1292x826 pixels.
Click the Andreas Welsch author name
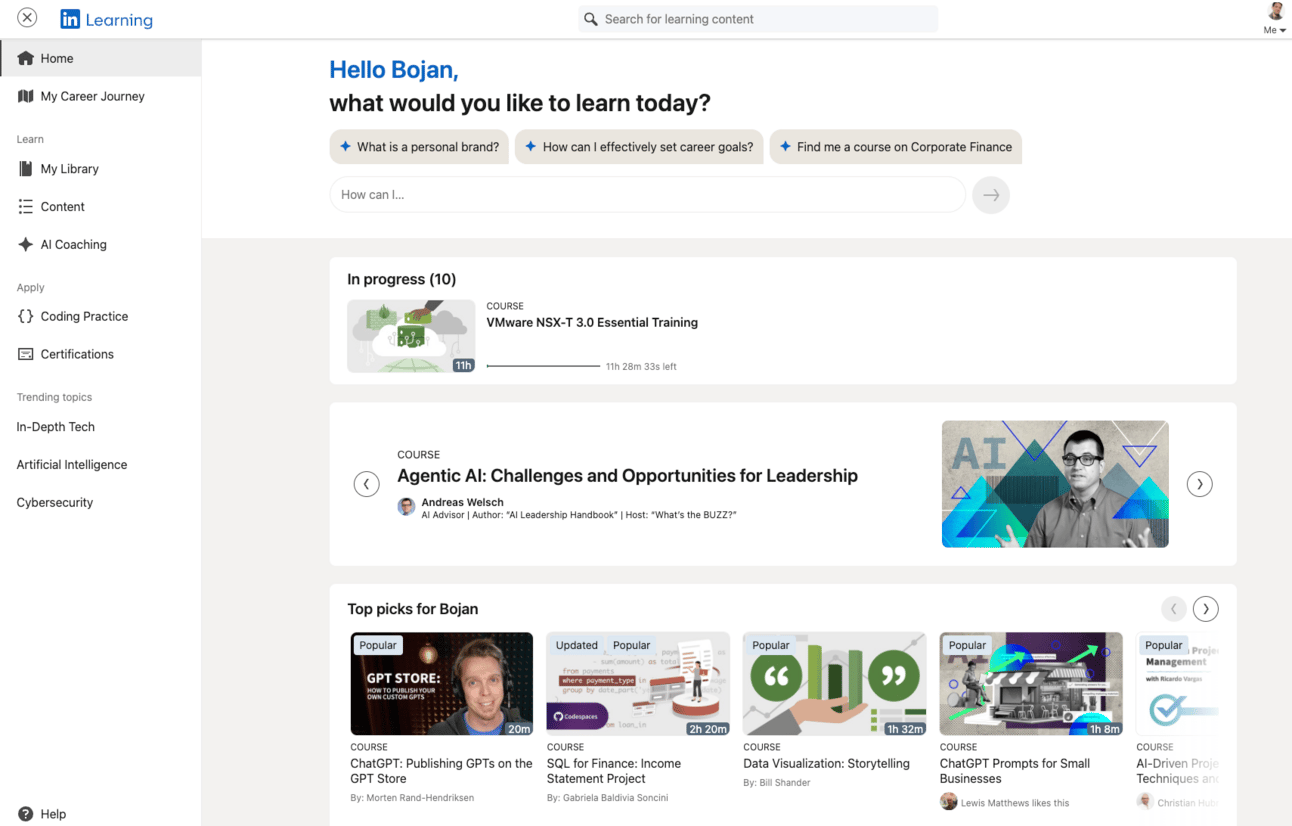pyautogui.click(x=462, y=502)
